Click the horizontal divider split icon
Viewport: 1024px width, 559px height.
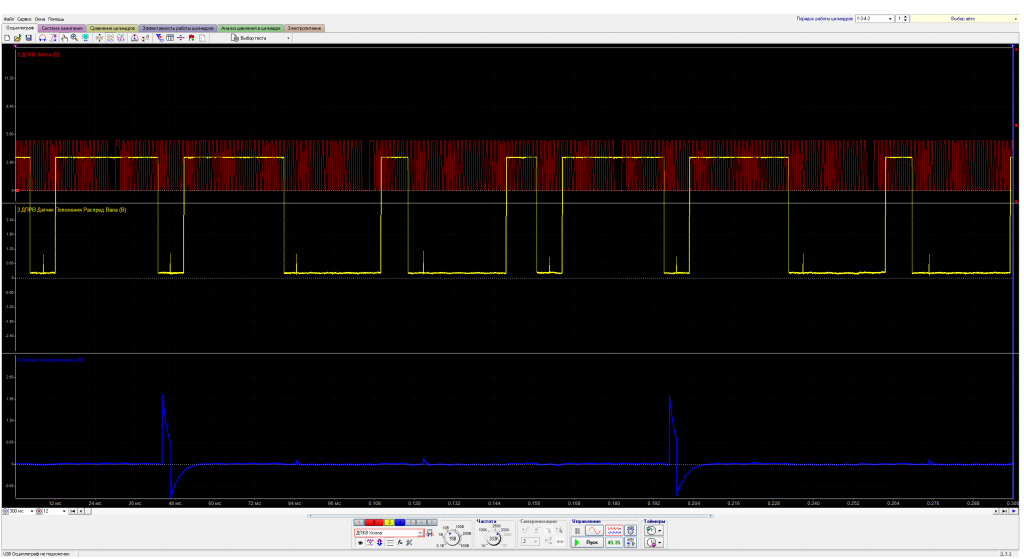tap(181, 38)
